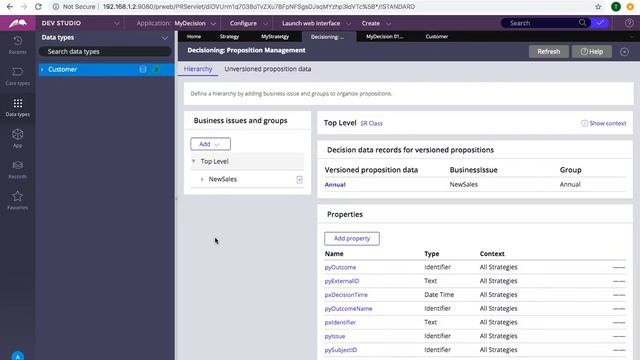This screenshot has width=640, height=360.
Task: Expand the NewSales tree node
Action: 202,179
